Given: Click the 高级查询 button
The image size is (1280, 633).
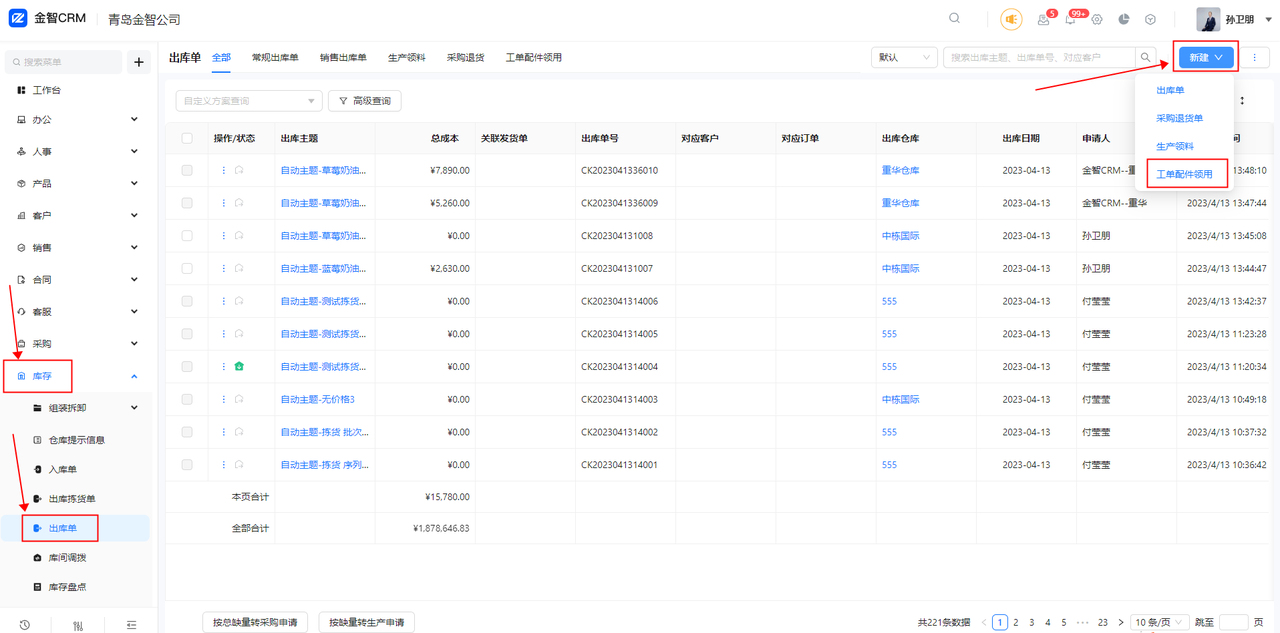Looking at the screenshot, I should point(365,101).
